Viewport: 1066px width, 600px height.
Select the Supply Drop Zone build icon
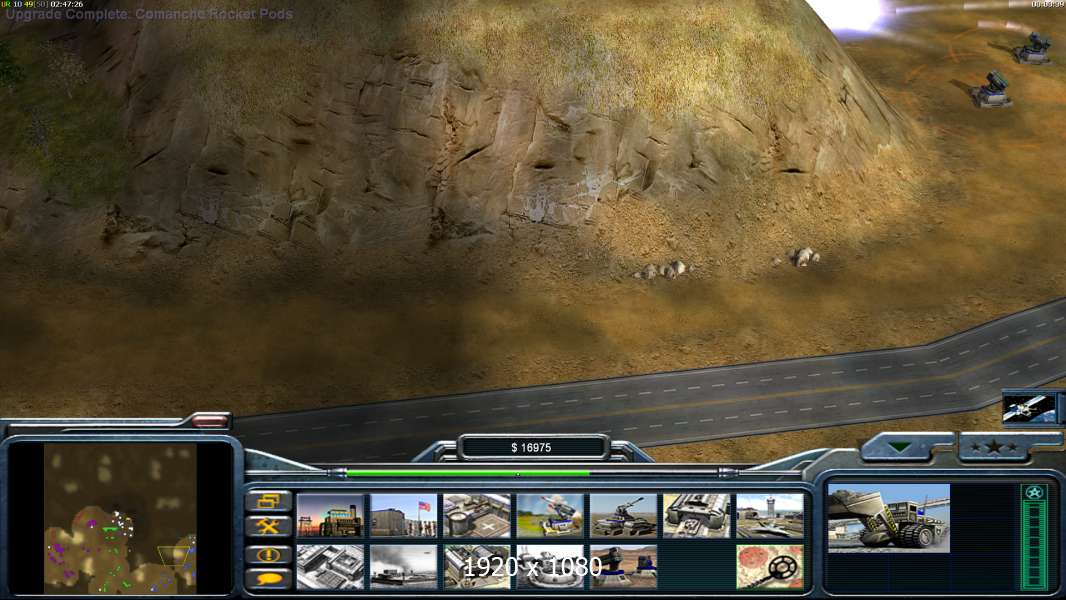pos(403,566)
